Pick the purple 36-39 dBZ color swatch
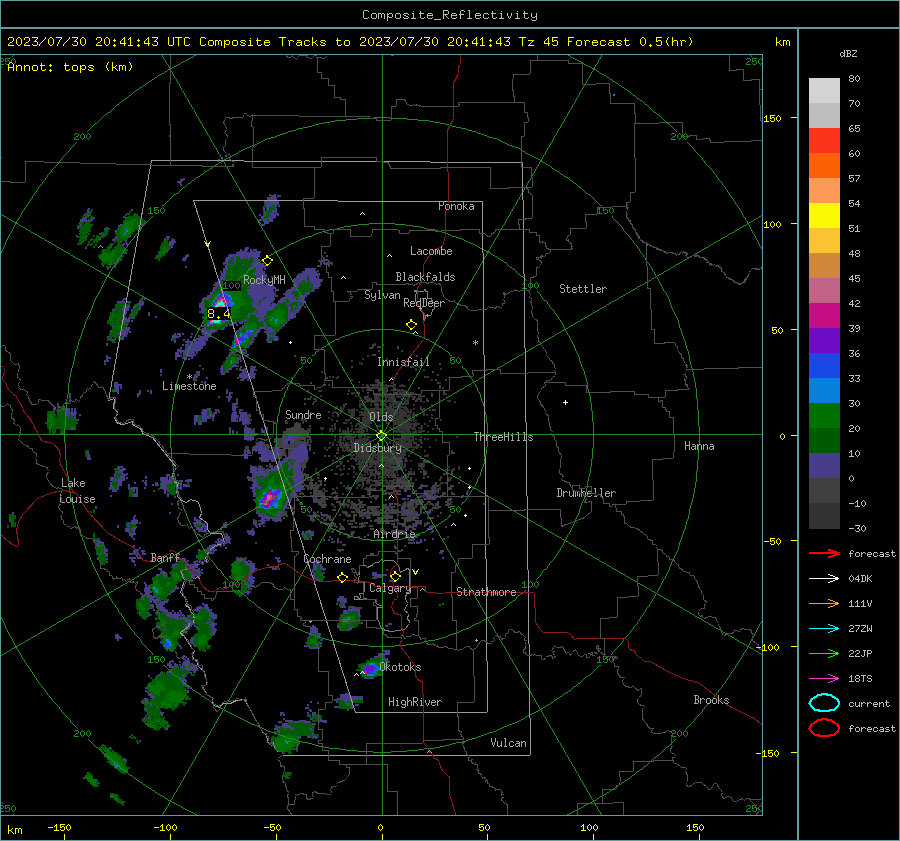The height and width of the screenshot is (841, 900). (824, 341)
